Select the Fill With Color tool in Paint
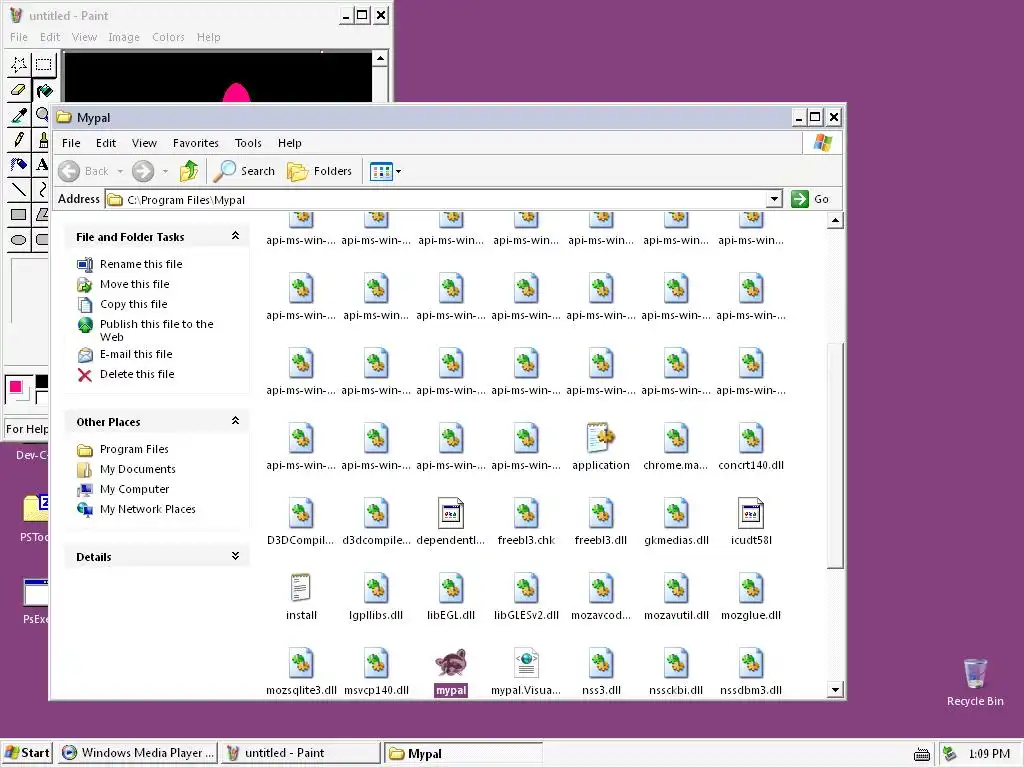The width and height of the screenshot is (1024, 768). coord(44,90)
